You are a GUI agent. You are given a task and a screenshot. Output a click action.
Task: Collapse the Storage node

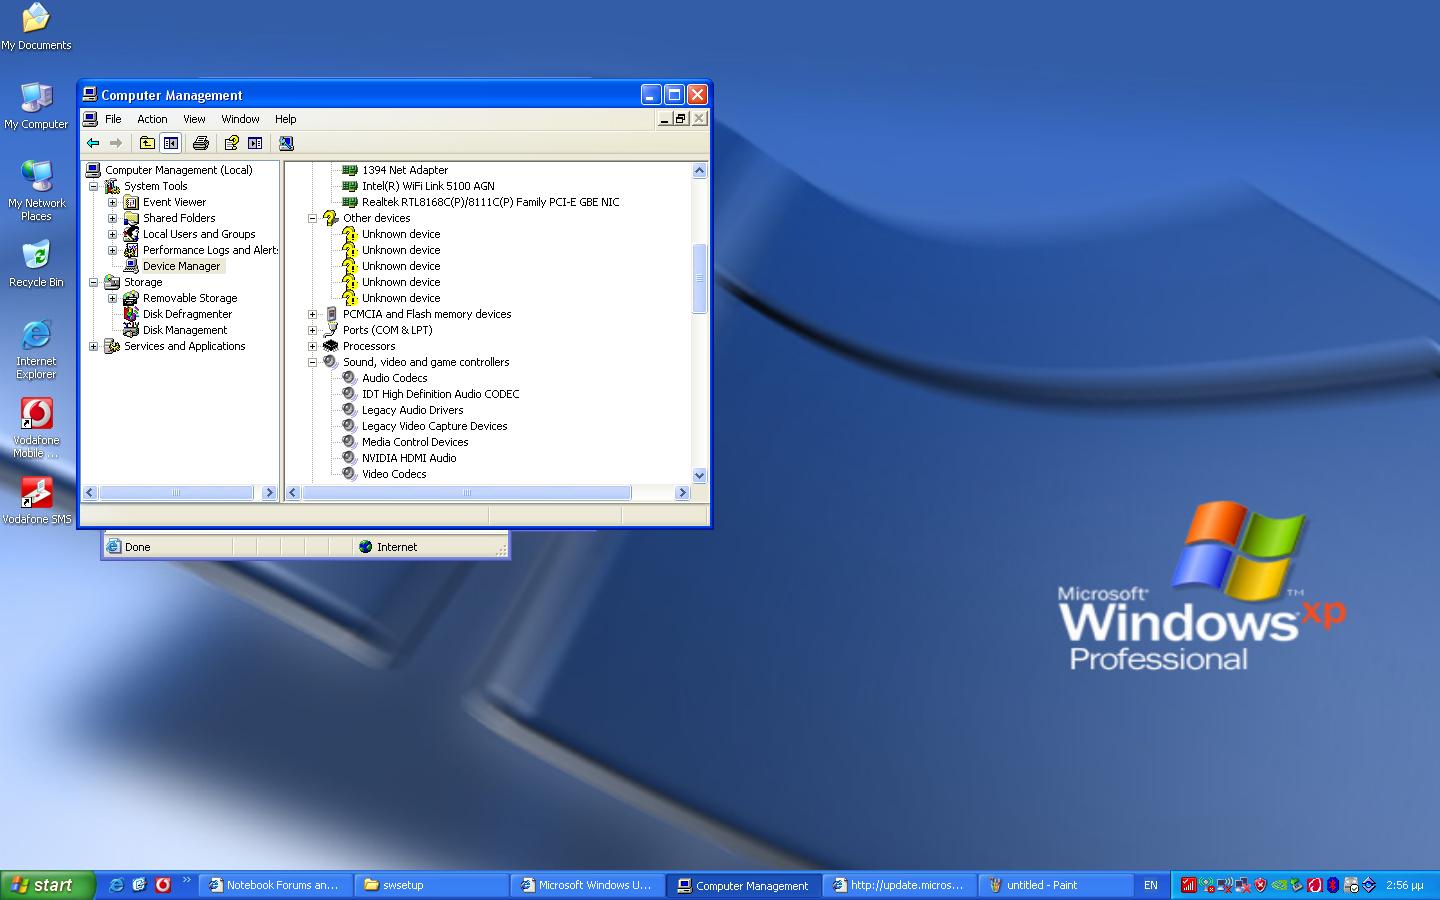tap(94, 282)
